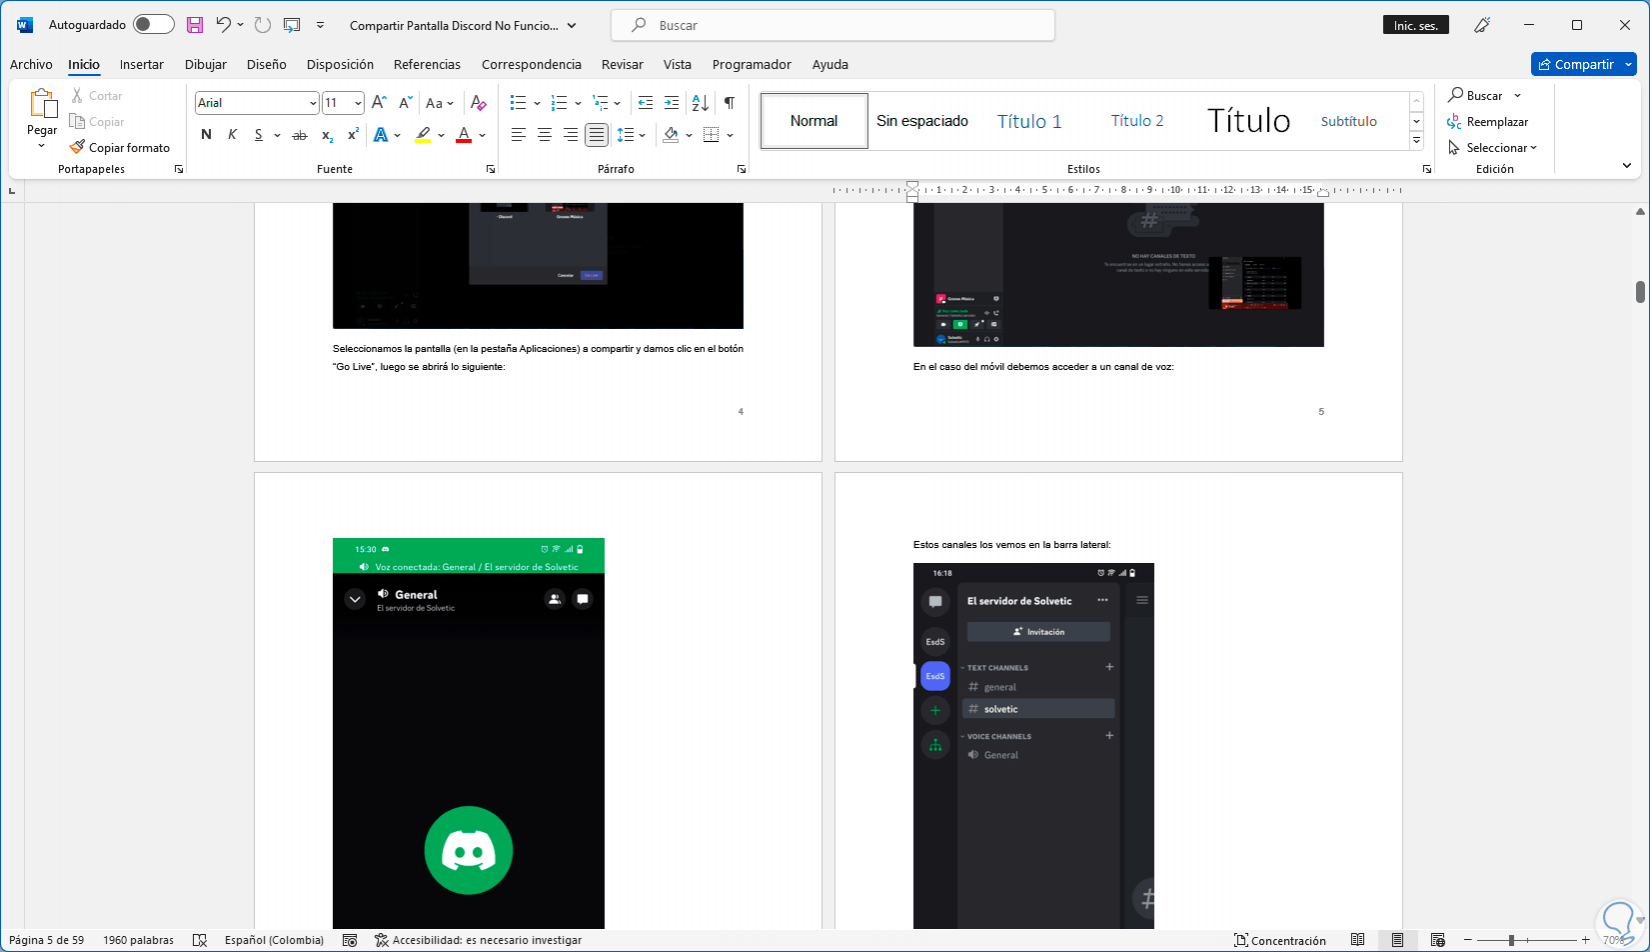
Task: Open the font size dropdown
Action: pyautogui.click(x=358, y=103)
